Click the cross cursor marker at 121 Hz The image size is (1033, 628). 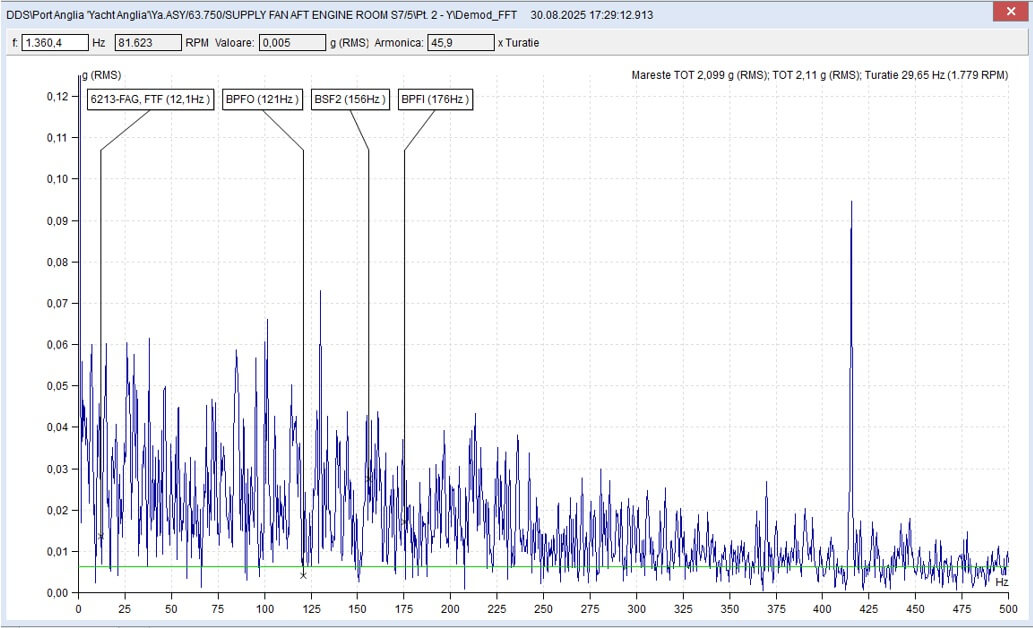(x=303, y=575)
